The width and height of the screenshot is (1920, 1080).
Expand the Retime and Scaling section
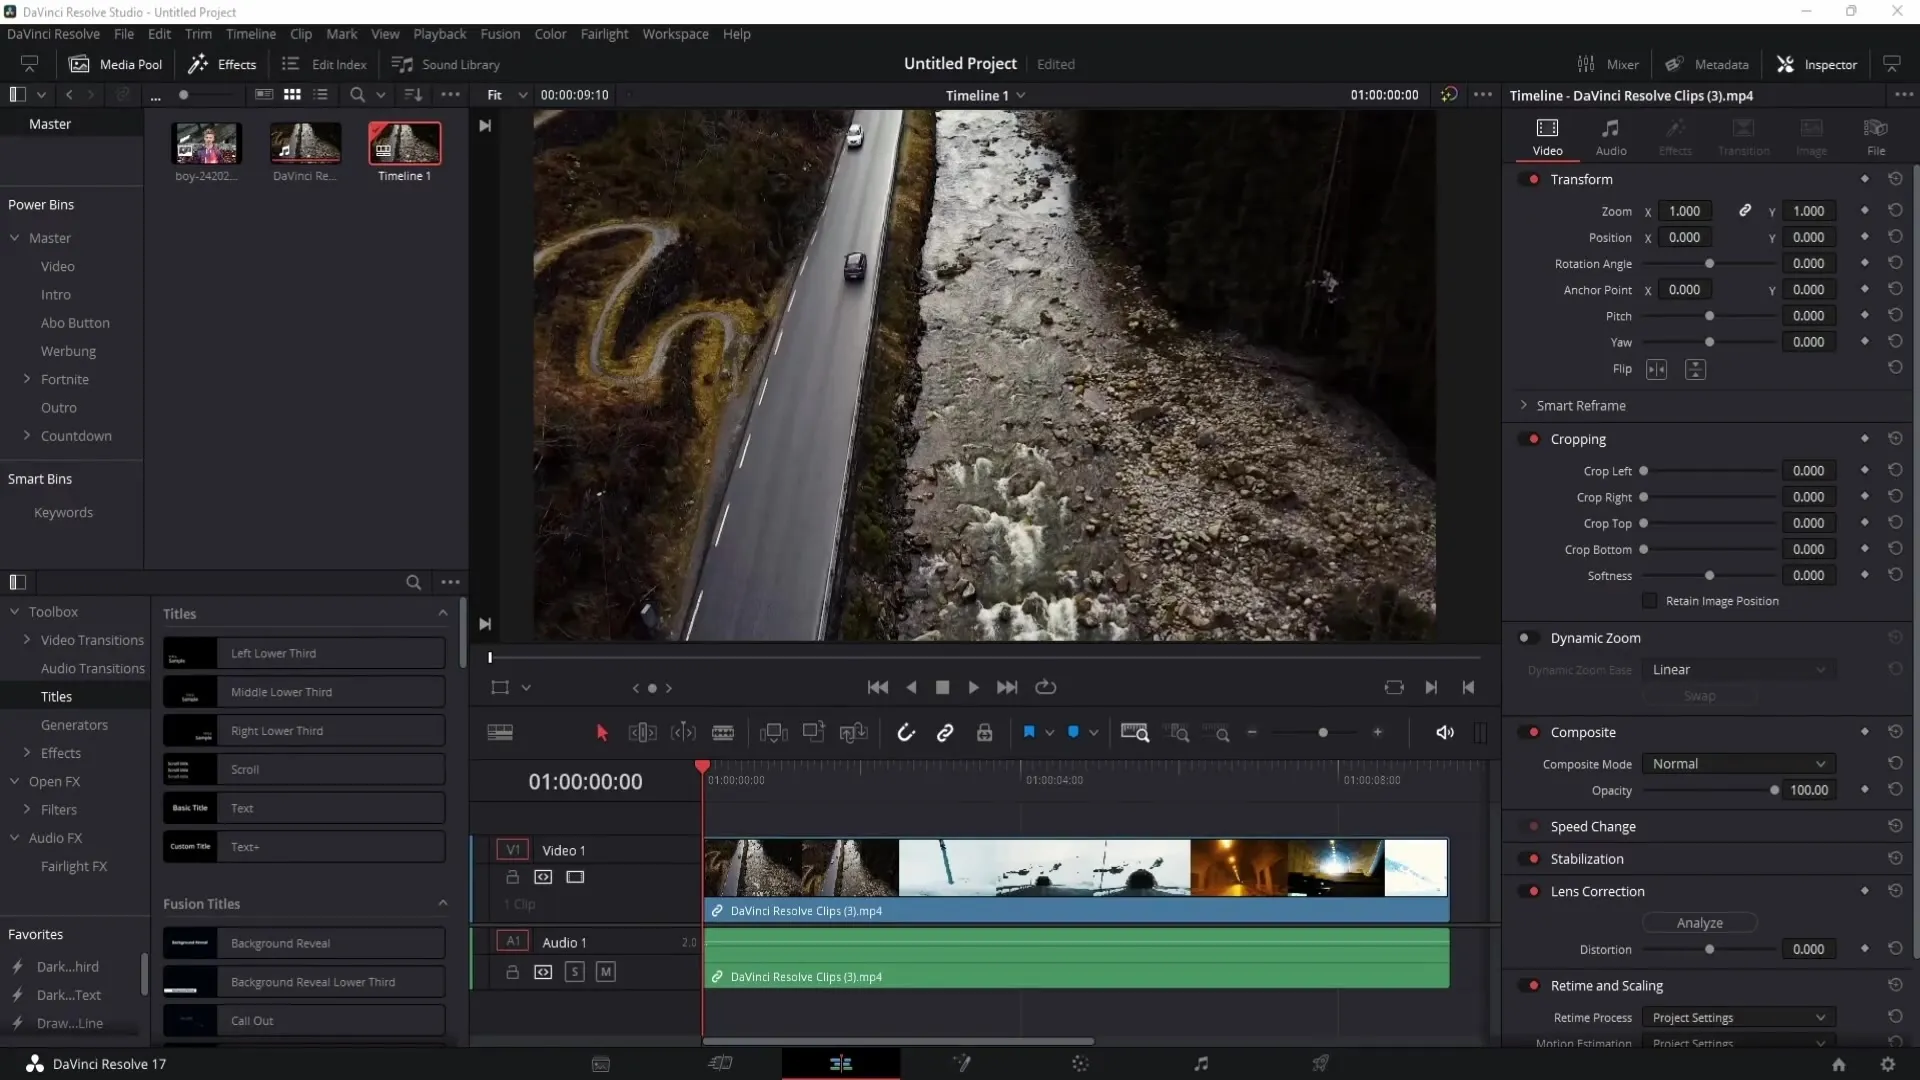1606,985
